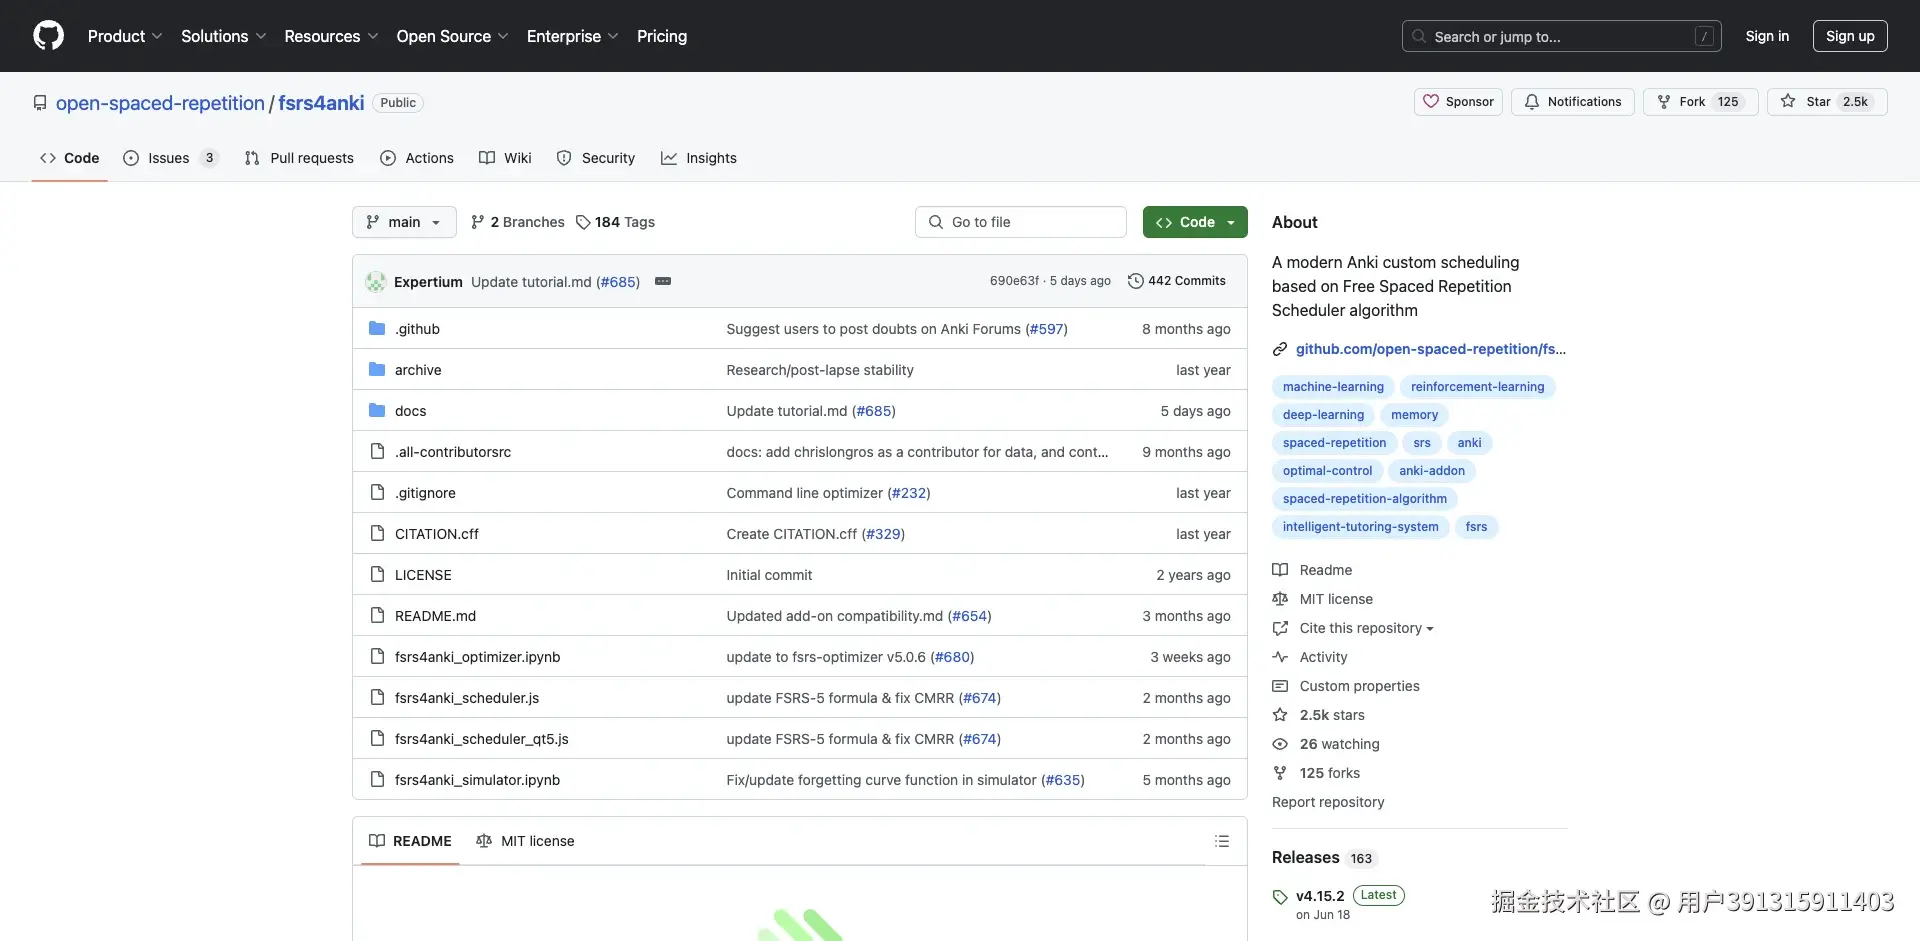Click the Sponsor button
Image resolution: width=1920 pixels, height=941 pixels.
[1458, 102]
